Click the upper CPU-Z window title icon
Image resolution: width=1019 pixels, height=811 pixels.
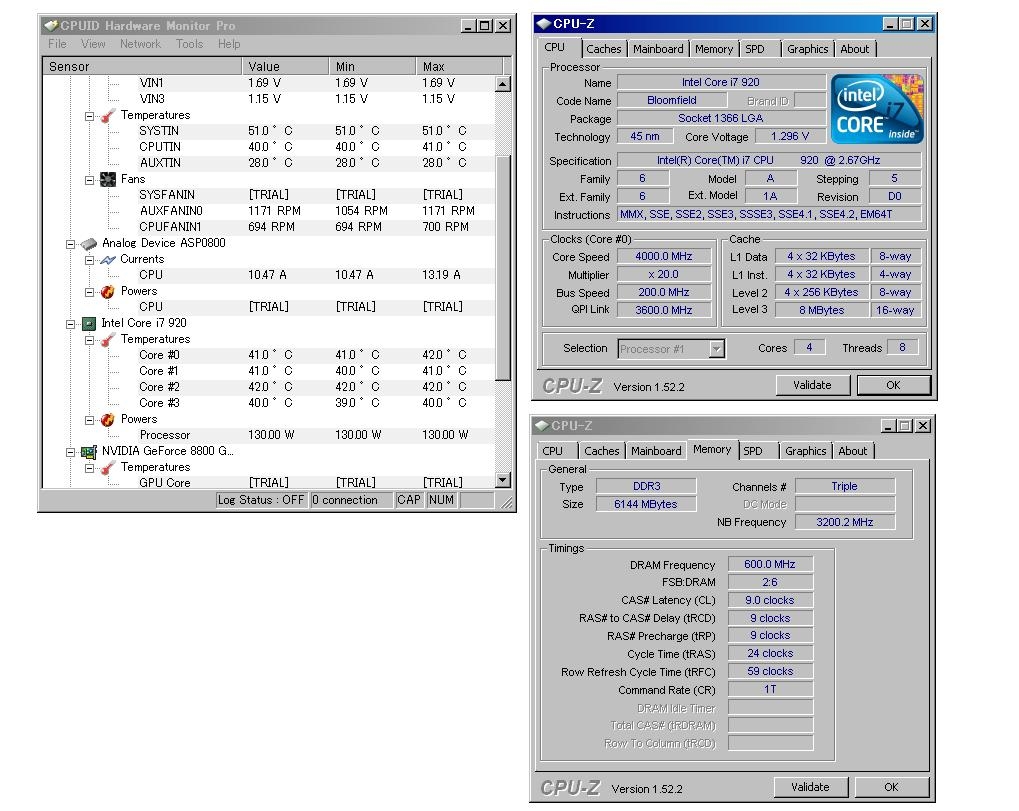[543, 24]
